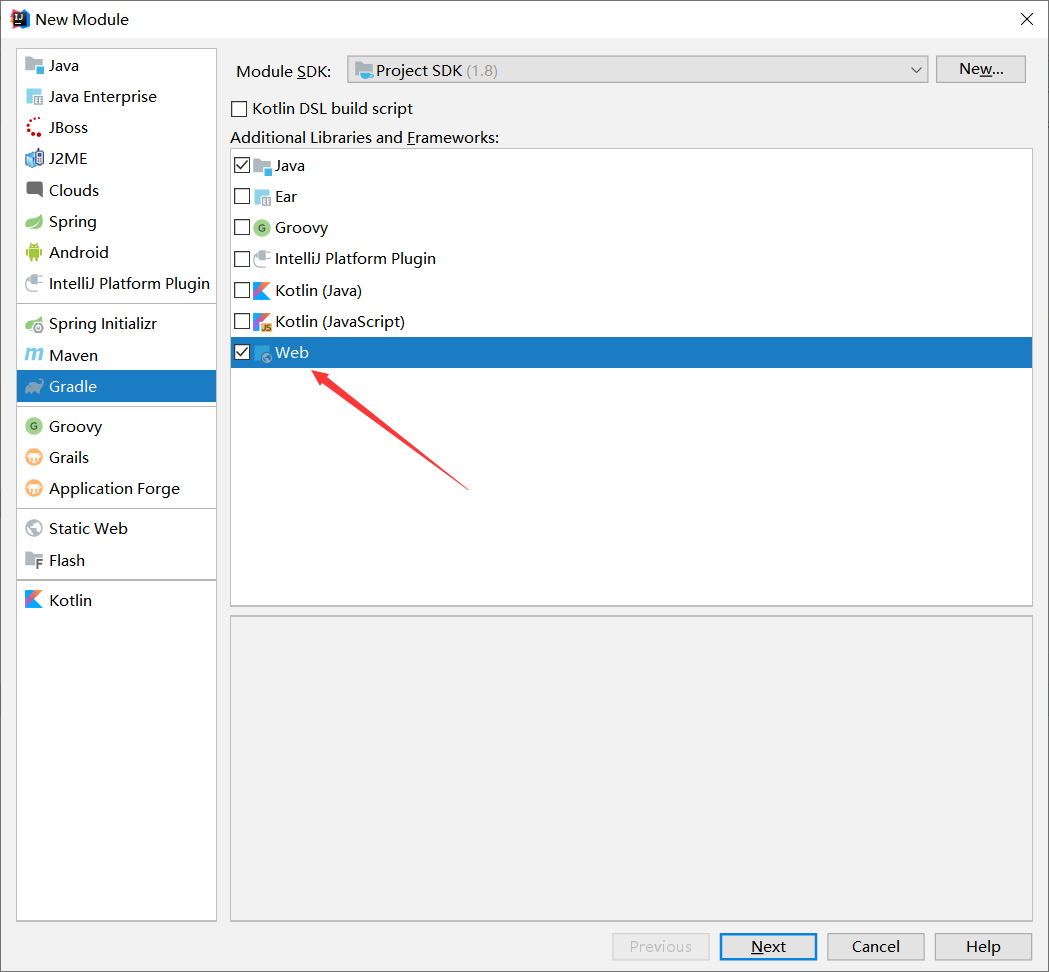This screenshot has width=1049, height=972.
Task: Click the IntelliJ logo in title bar
Action: click(20, 19)
